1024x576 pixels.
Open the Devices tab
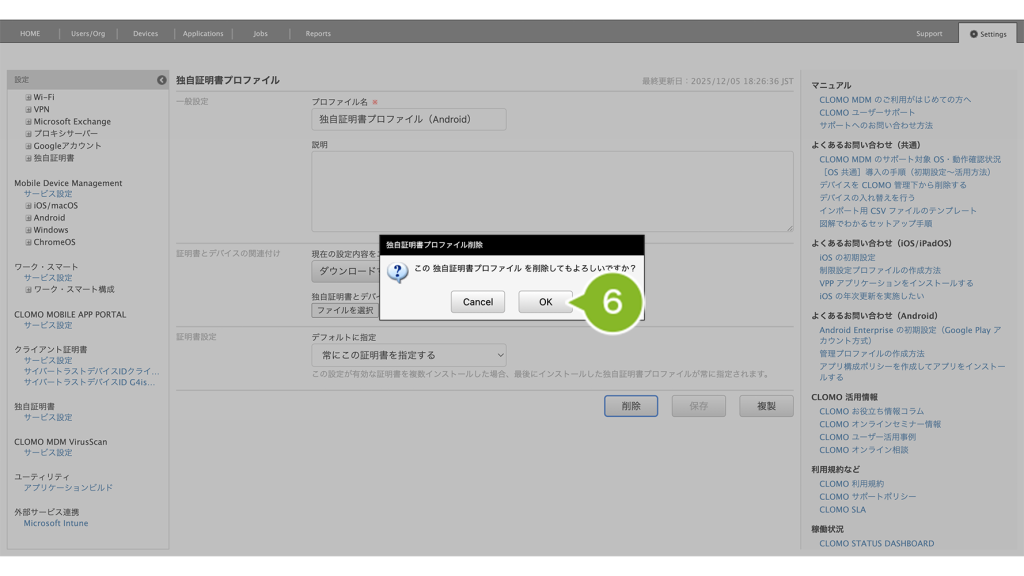[145, 34]
